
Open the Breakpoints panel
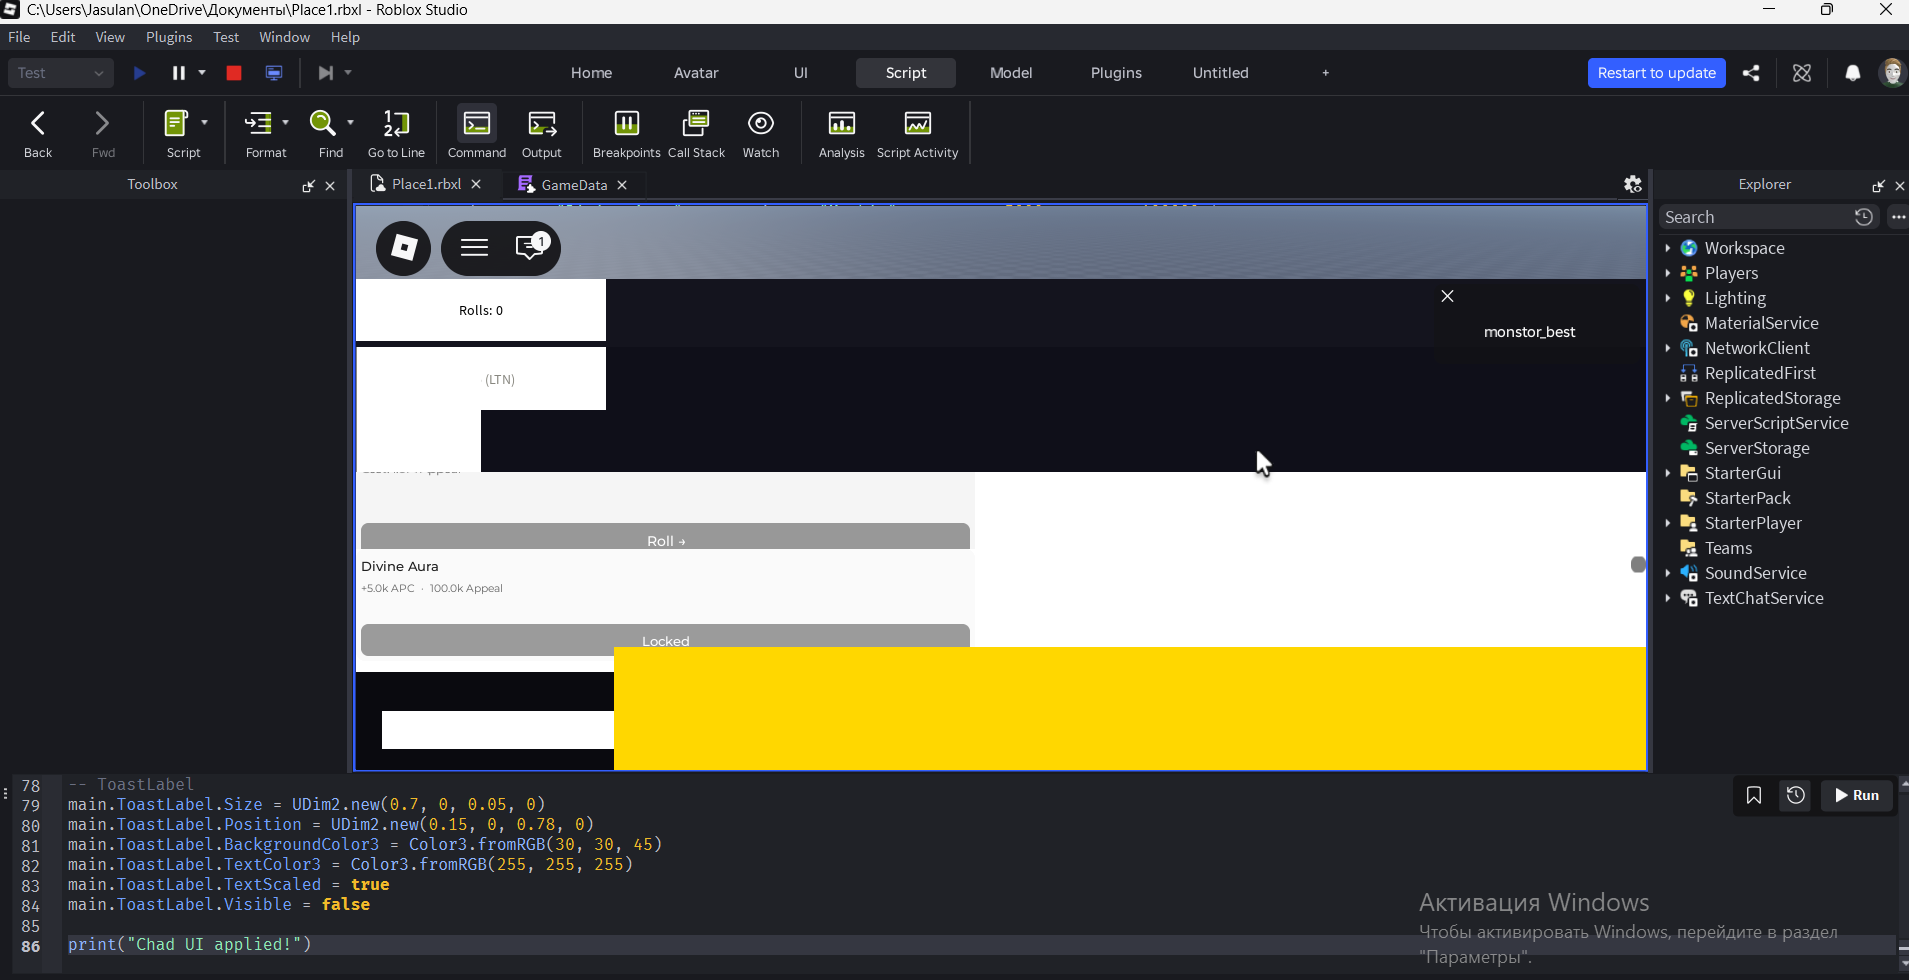click(626, 133)
